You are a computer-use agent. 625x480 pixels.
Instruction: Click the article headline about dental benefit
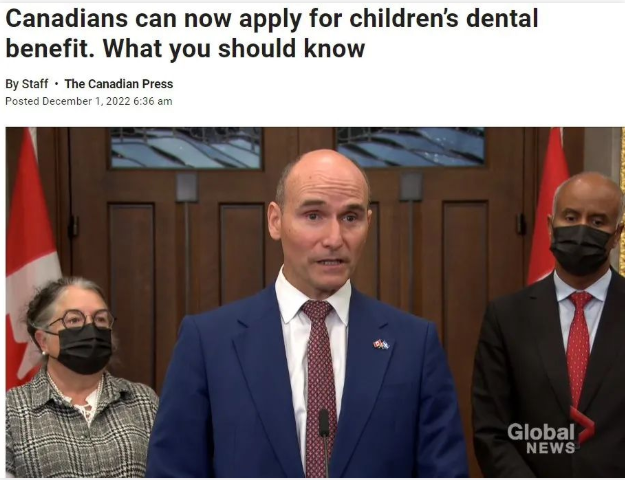click(271, 33)
